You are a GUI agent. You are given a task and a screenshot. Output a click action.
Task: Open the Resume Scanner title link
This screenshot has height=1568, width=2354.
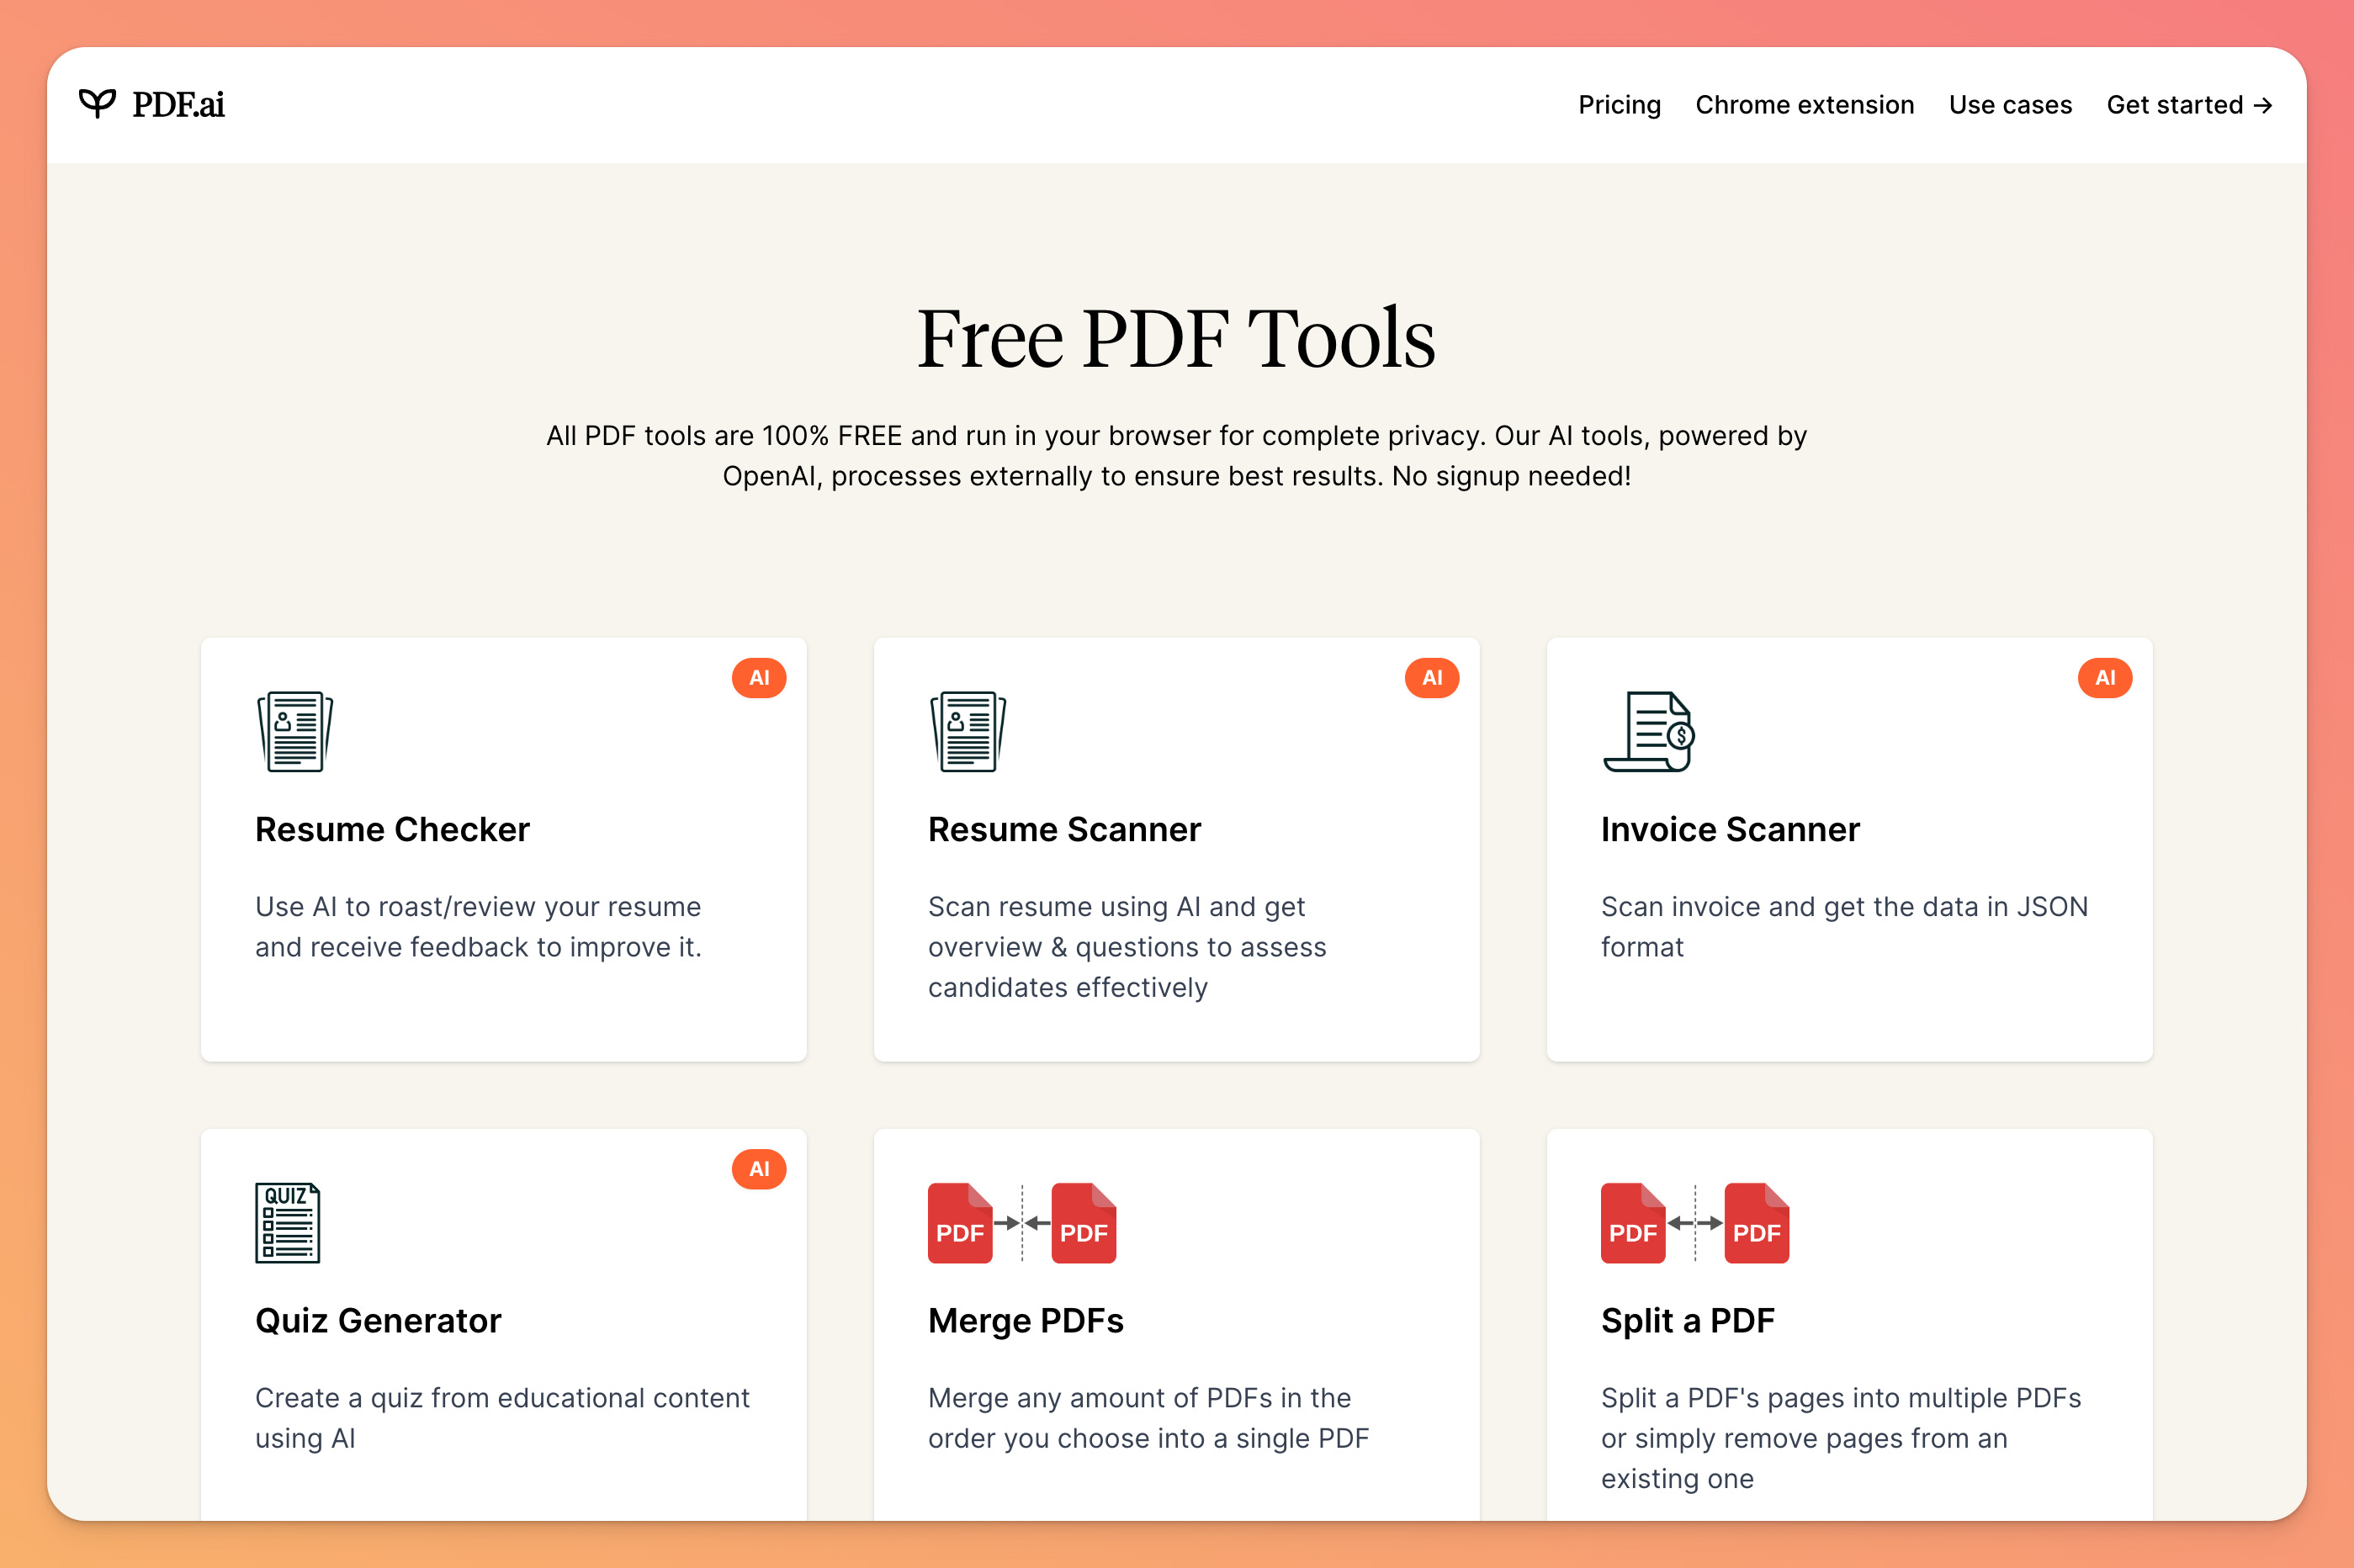tap(1064, 829)
